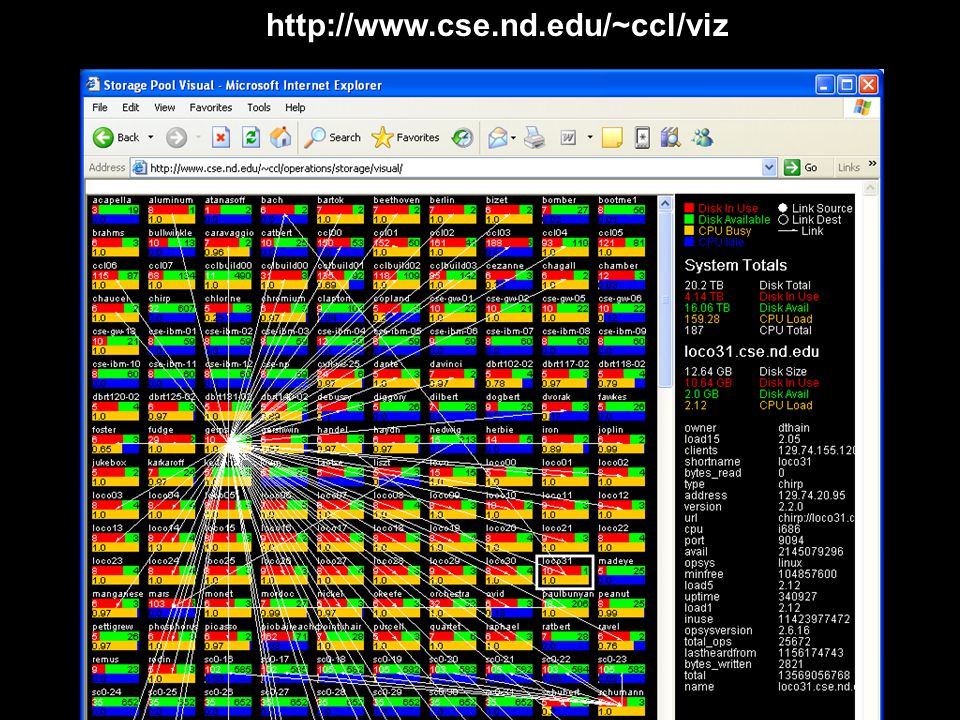Open the File menu
This screenshot has height=720, width=960.
100,107
